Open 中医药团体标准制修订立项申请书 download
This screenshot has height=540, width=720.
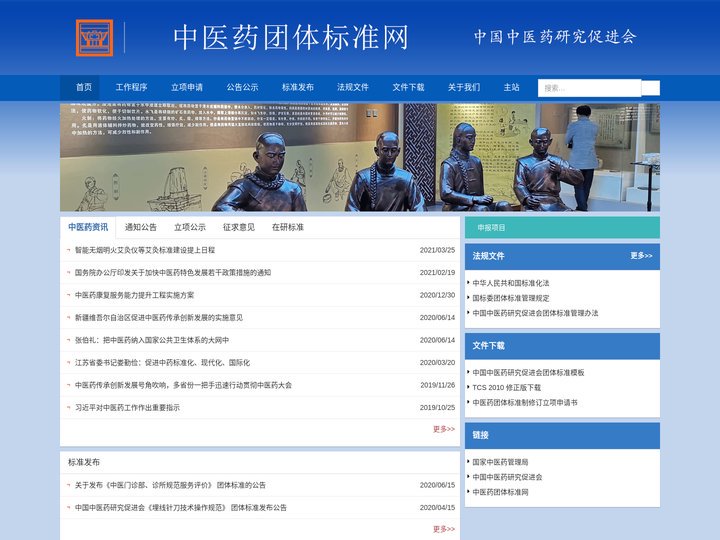(x=525, y=403)
